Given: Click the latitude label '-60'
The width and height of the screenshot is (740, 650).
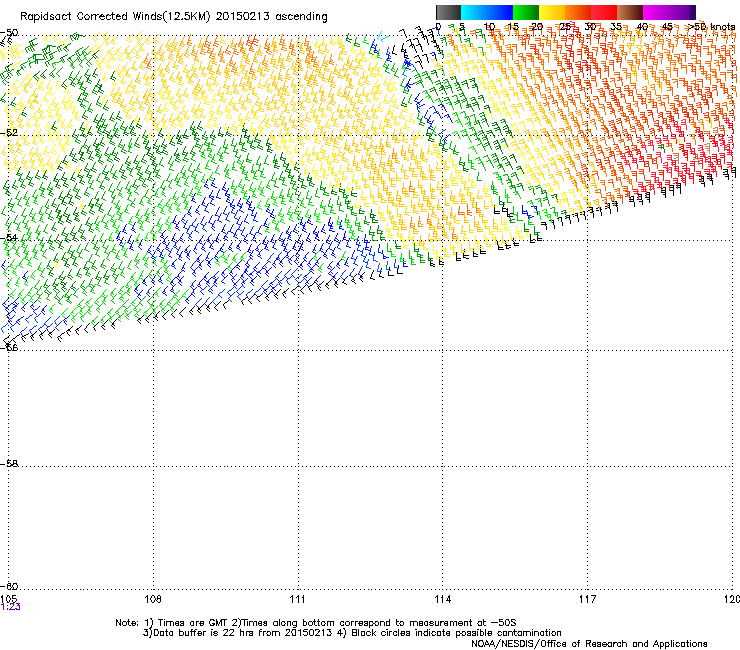Looking at the screenshot, I should (x=9, y=586).
